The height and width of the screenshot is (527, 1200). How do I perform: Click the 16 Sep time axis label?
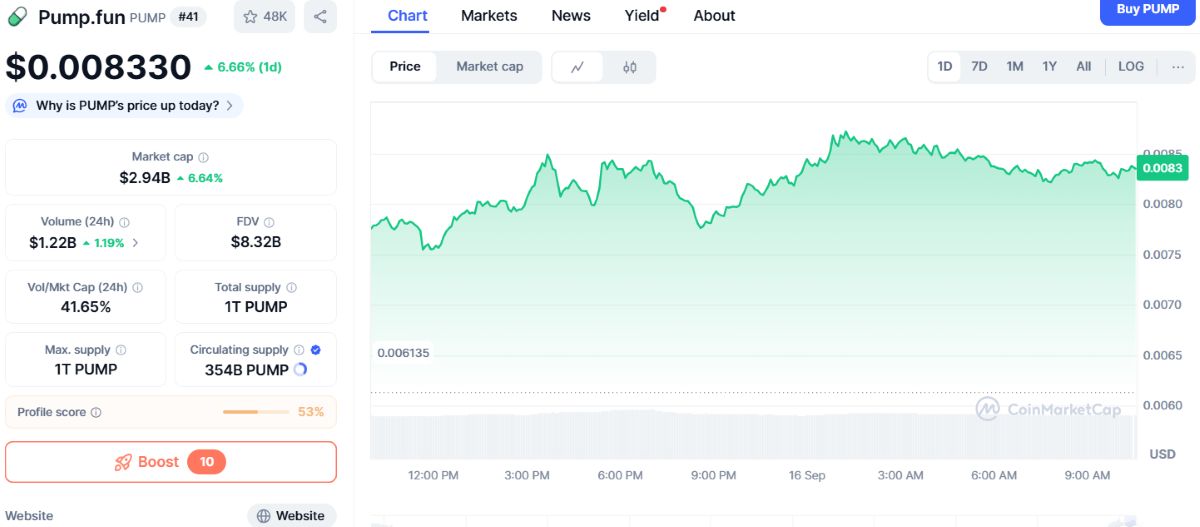807,475
